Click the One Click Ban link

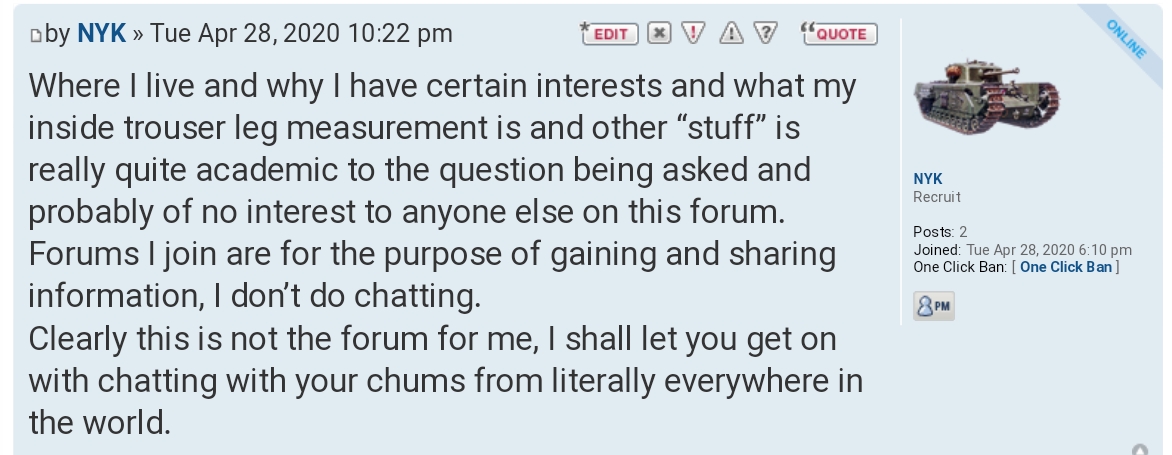click(1065, 267)
